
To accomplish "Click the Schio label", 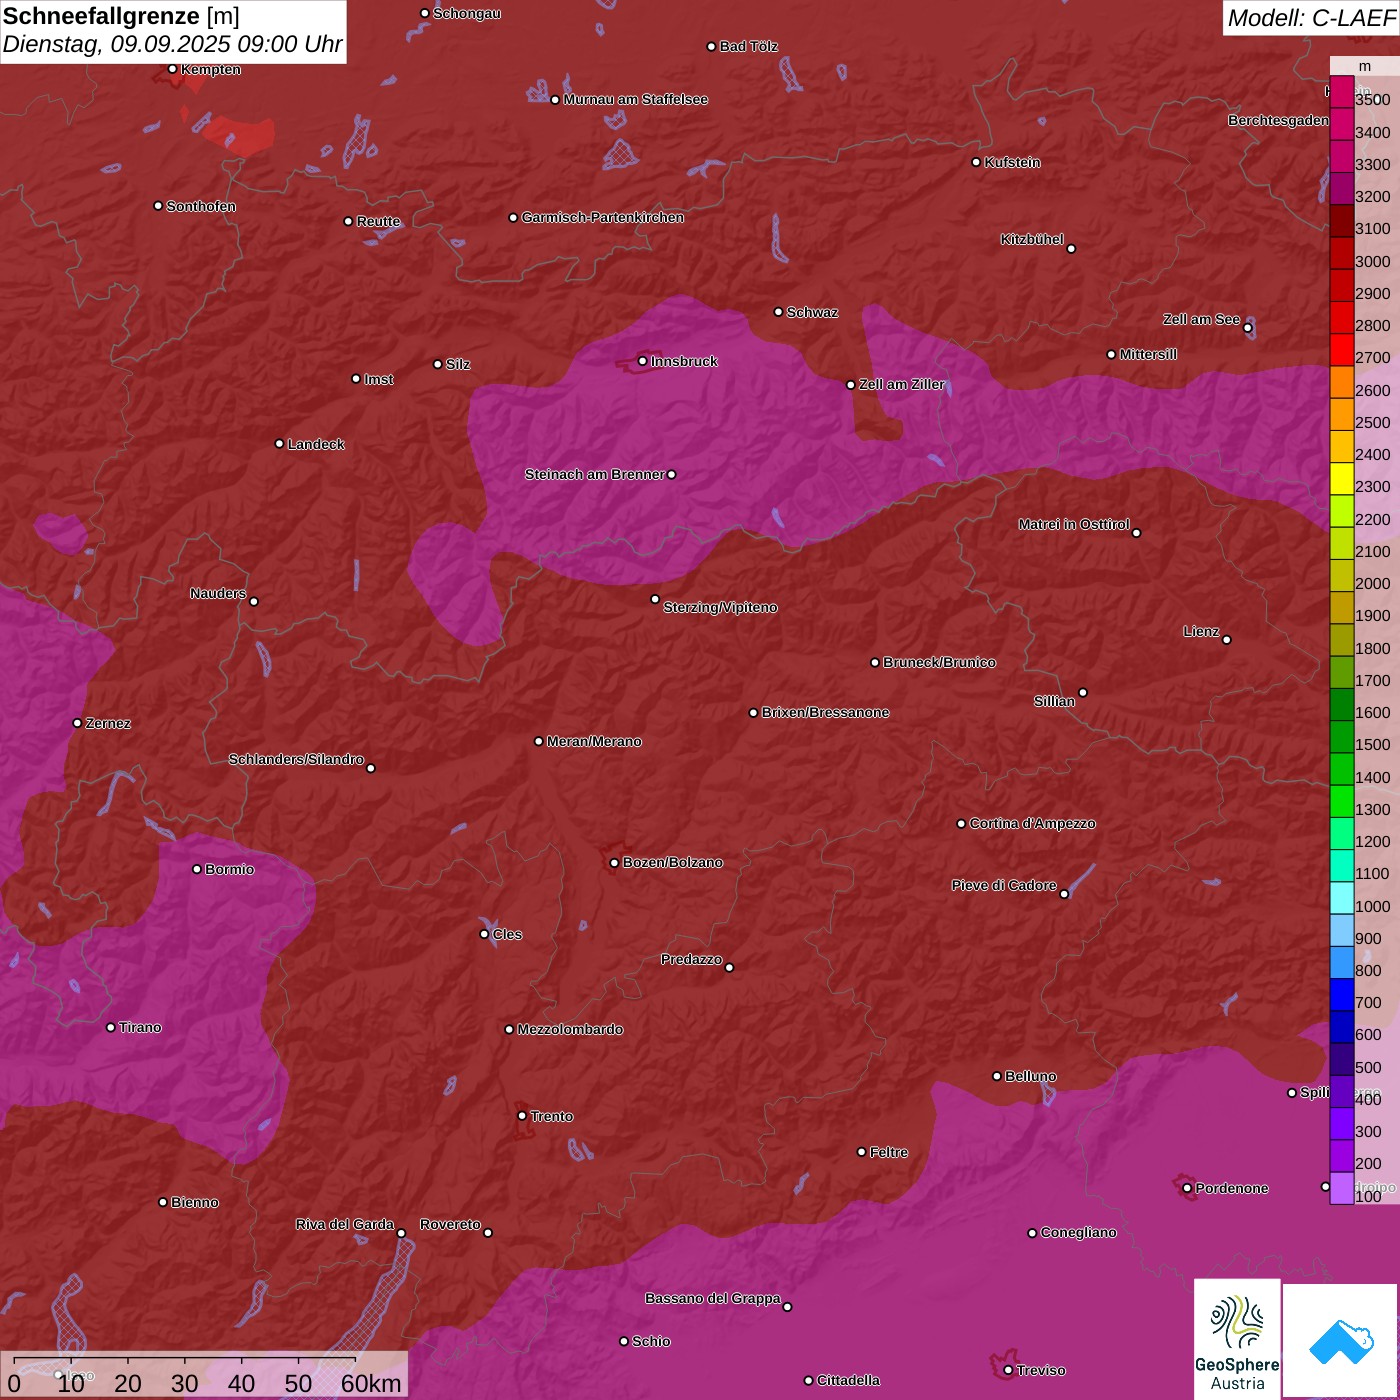I will click(x=651, y=1341).
